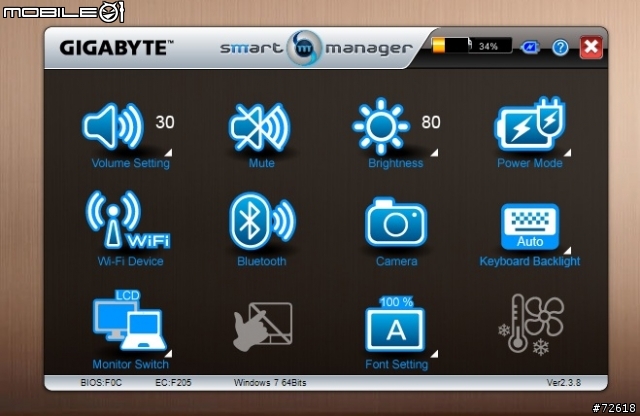The width and height of the screenshot is (640, 416).
Task: Click the Ver2.3.8 version text
Action: pos(564,383)
